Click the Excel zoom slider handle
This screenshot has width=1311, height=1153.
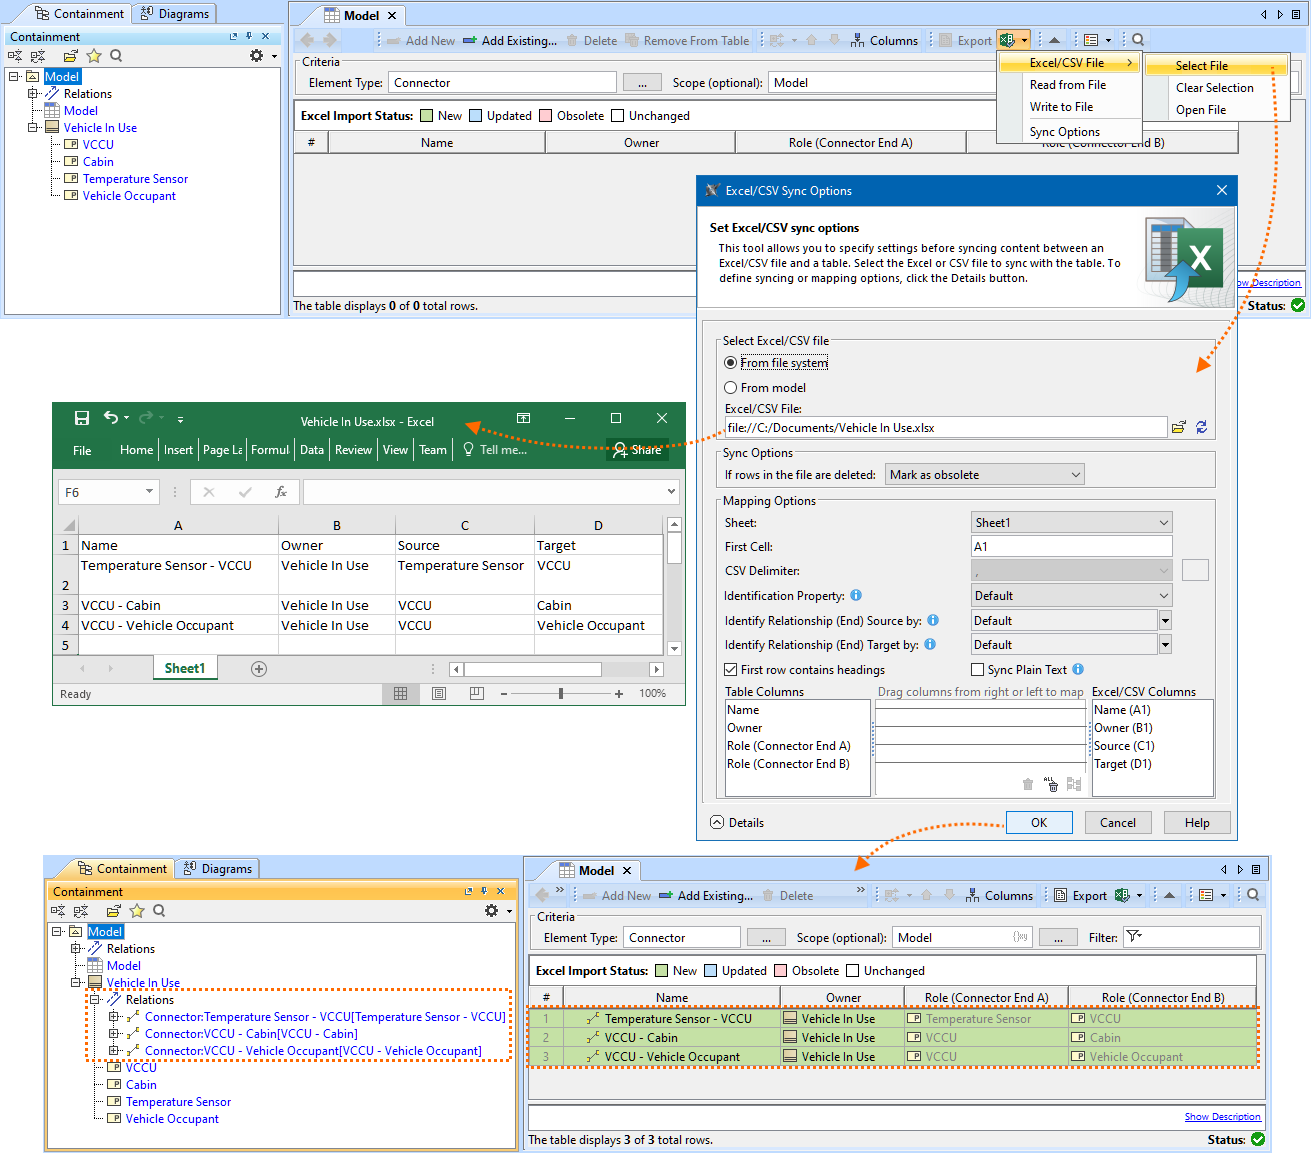tap(561, 693)
